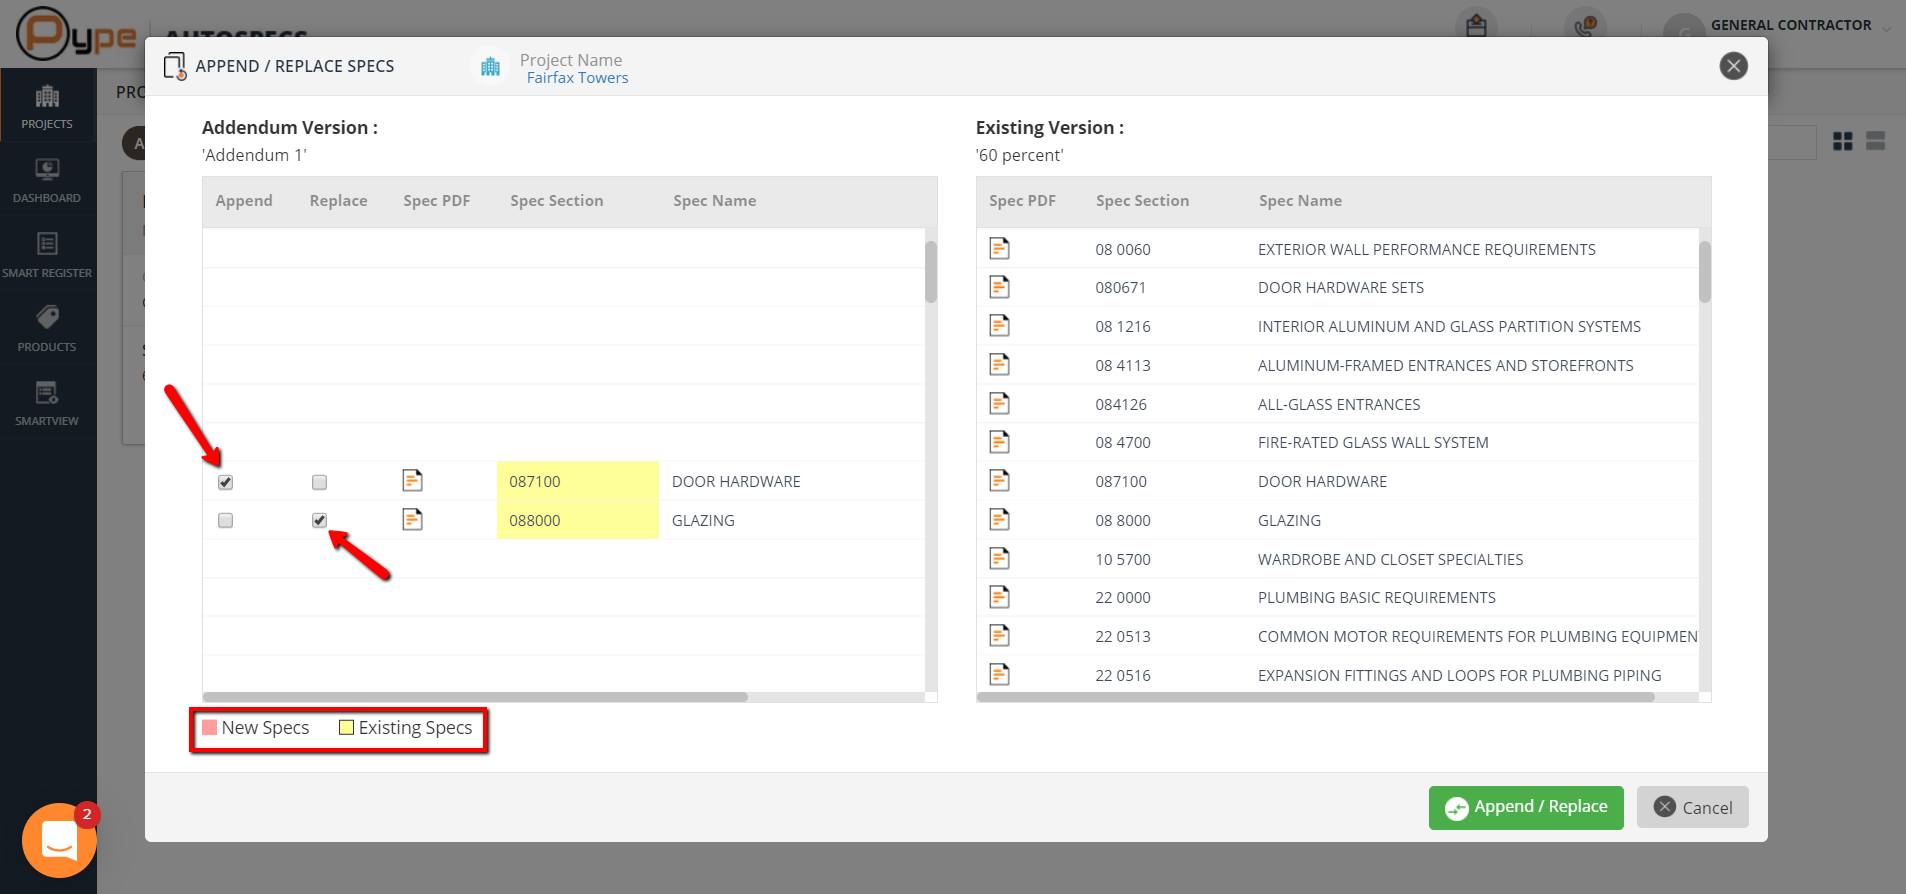1906x894 pixels.
Task: Open Spec PDF for addendum GLAZING 088000
Action: 412,520
